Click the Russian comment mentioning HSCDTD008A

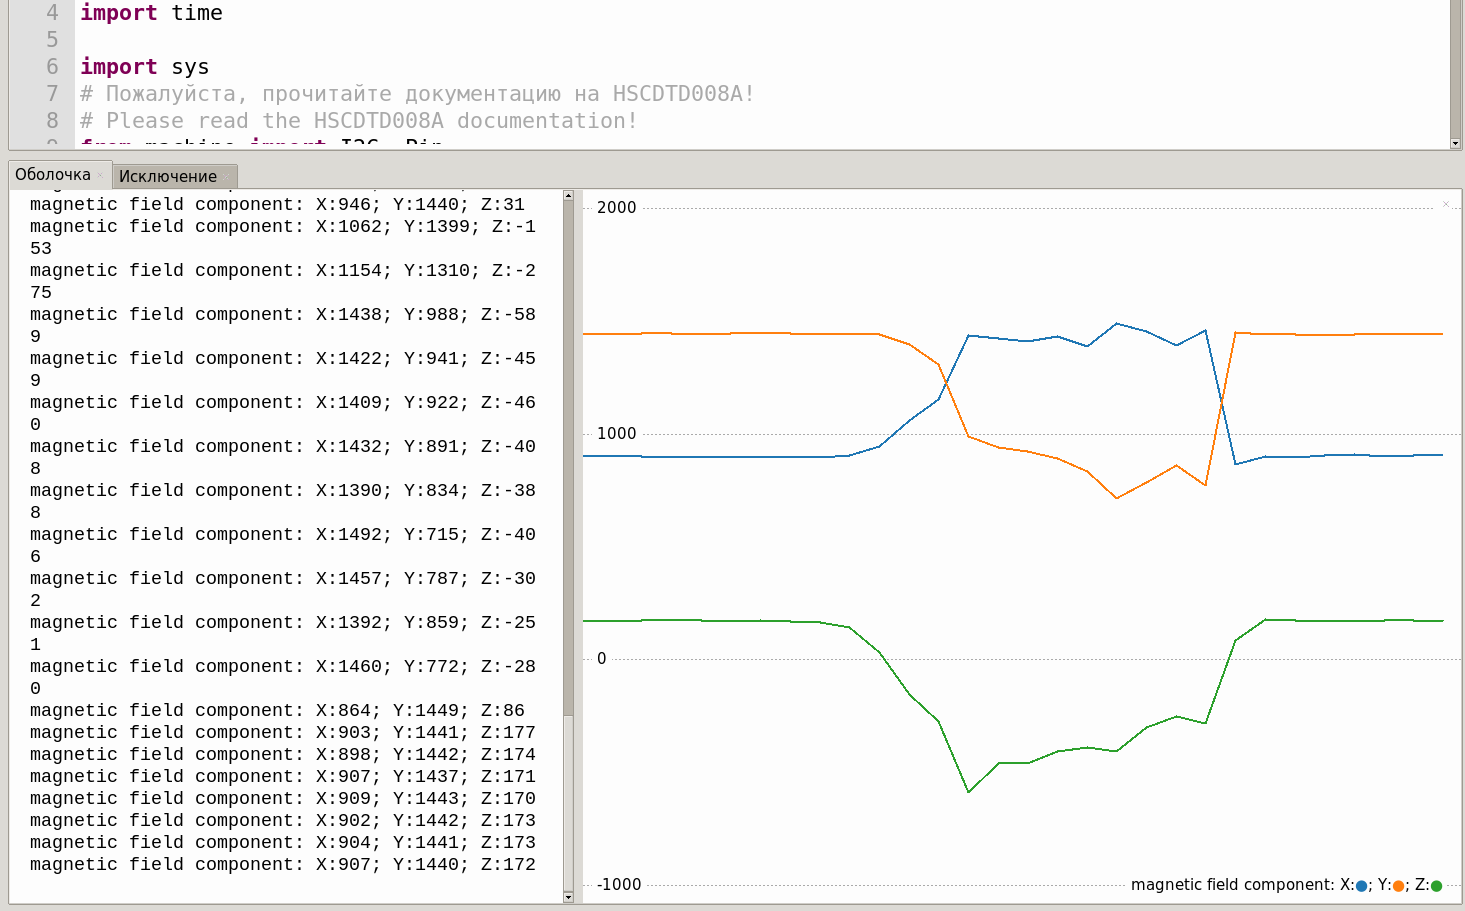pyautogui.click(x=417, y=94)
